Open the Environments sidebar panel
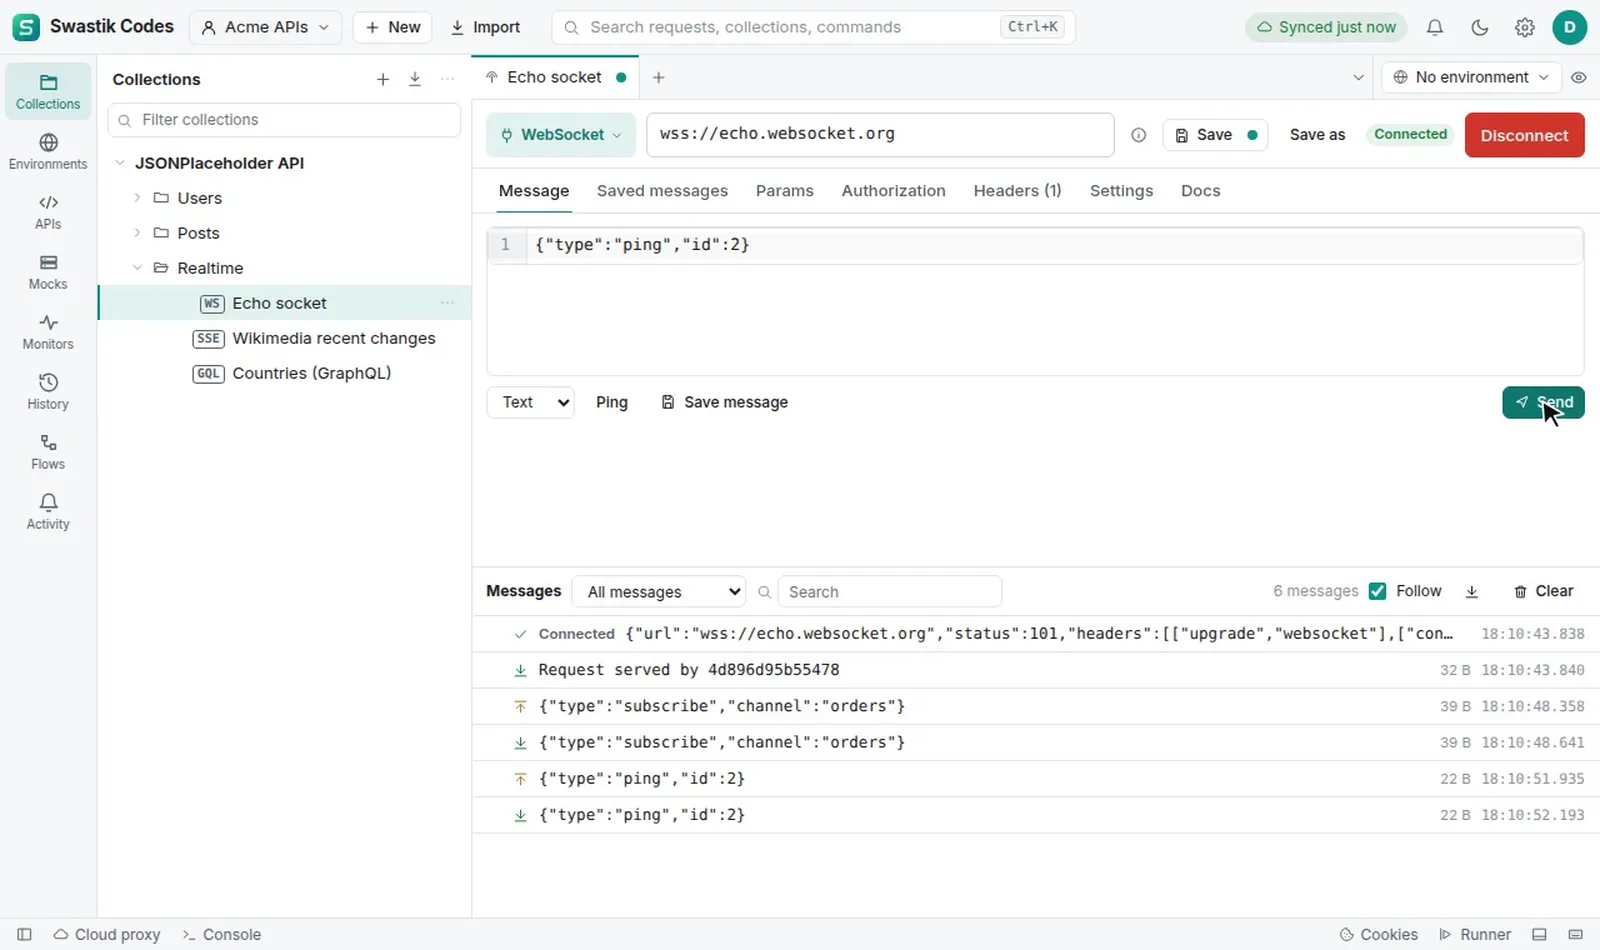1600x950 pixels. pos(48,151)
